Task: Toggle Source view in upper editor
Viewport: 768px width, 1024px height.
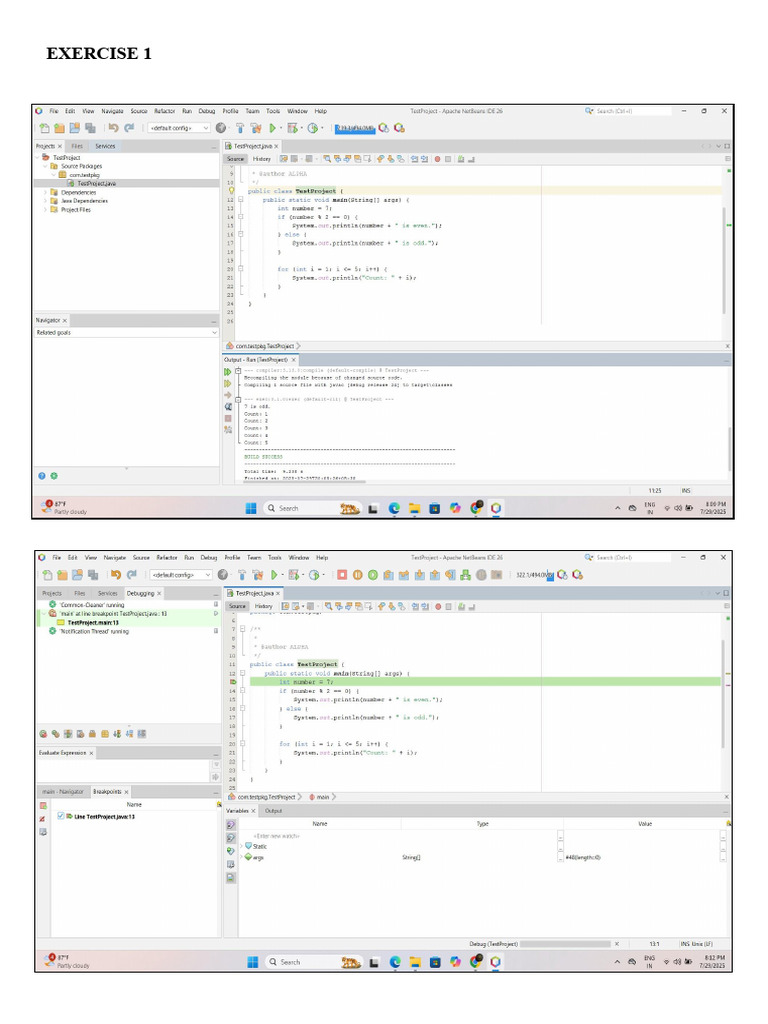Action: [x=235, y=159]
